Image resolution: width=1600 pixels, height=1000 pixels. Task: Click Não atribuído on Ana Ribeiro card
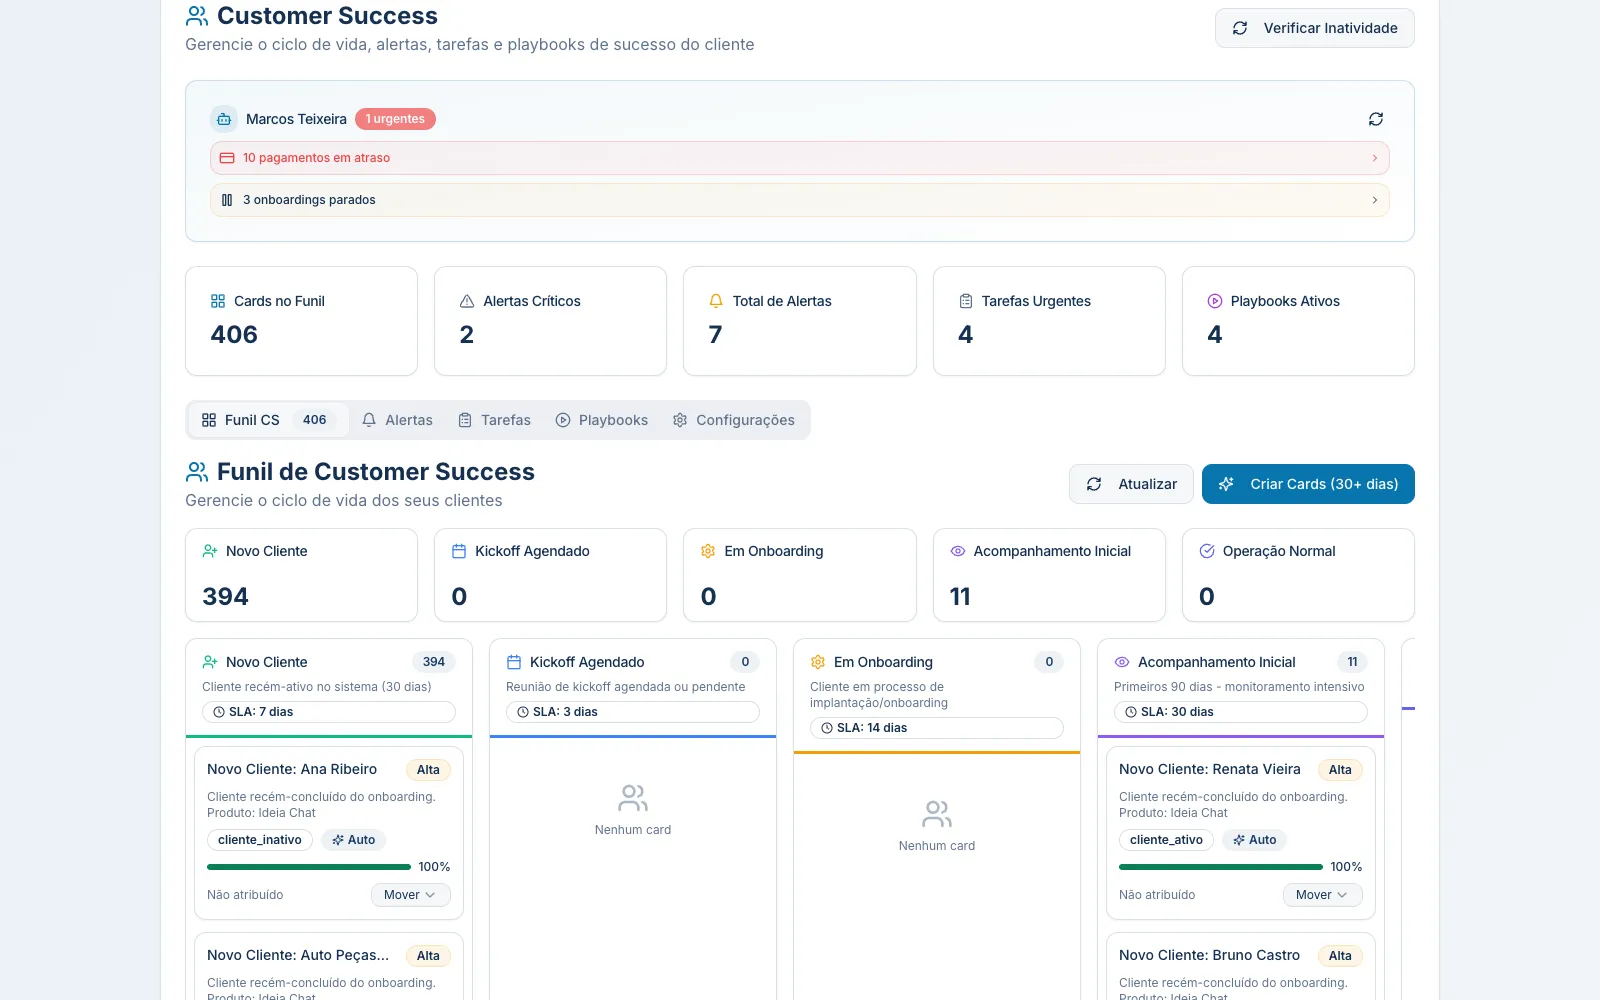(245, 895)
